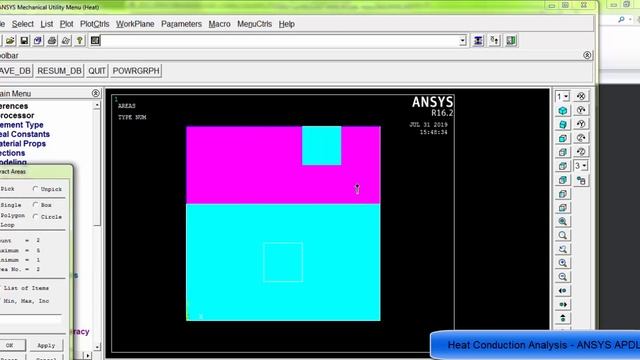The width and height of the screenshot is (640, 360).
Task: Rotate model about negative Y icon
Action: [x=581, y=124]
